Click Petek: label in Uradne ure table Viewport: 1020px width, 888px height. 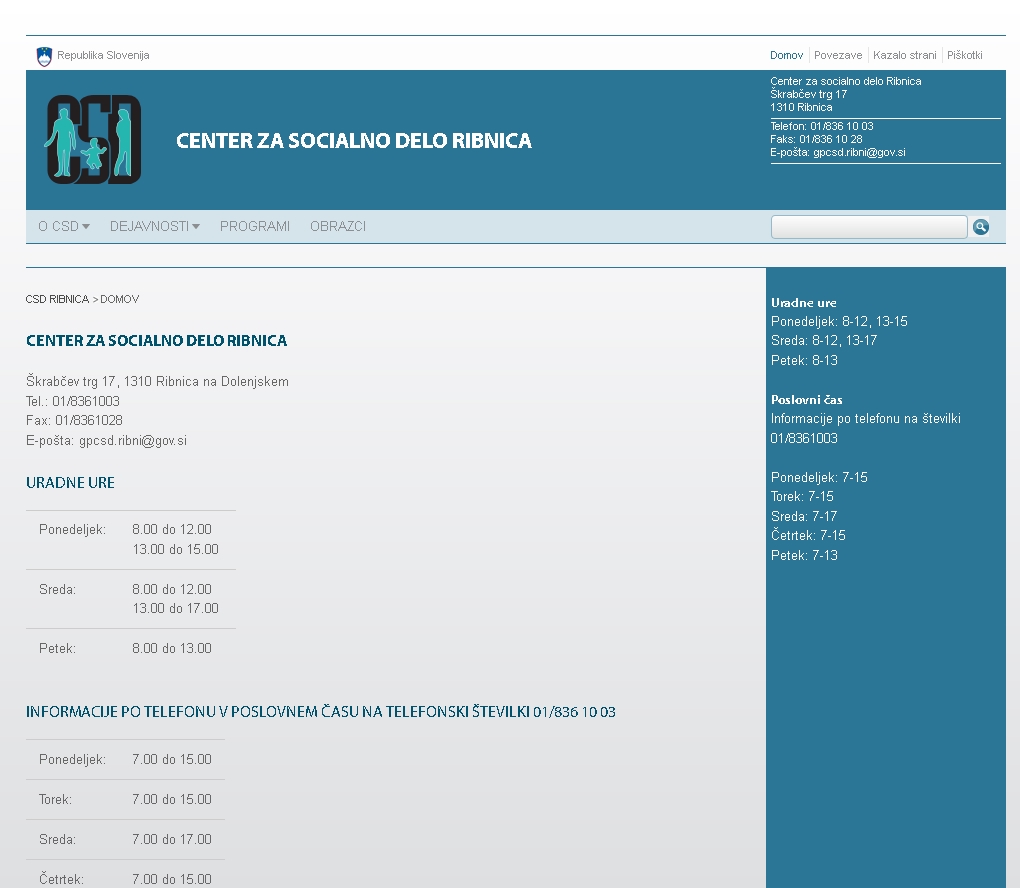tap(57, 649)
